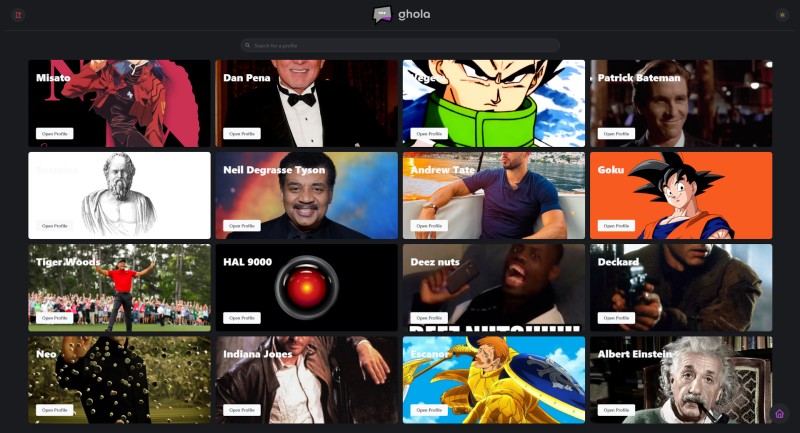Image resolution: width=800 pixels, height=433 pixels.
Task: Click the Tiger Woods name label
Action: tap(68, 262)
